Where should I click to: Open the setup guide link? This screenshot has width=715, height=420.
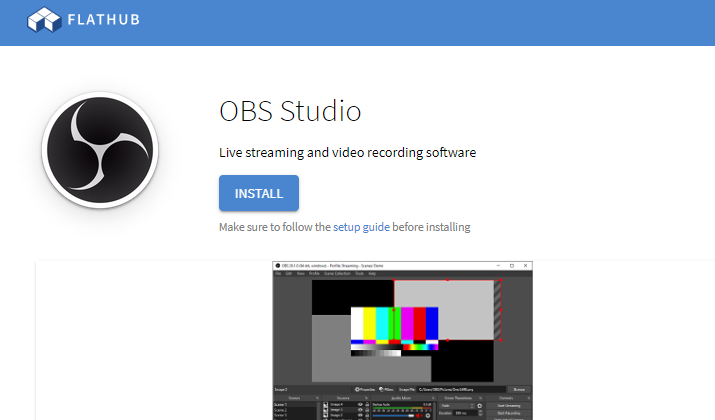pos(361,227)
